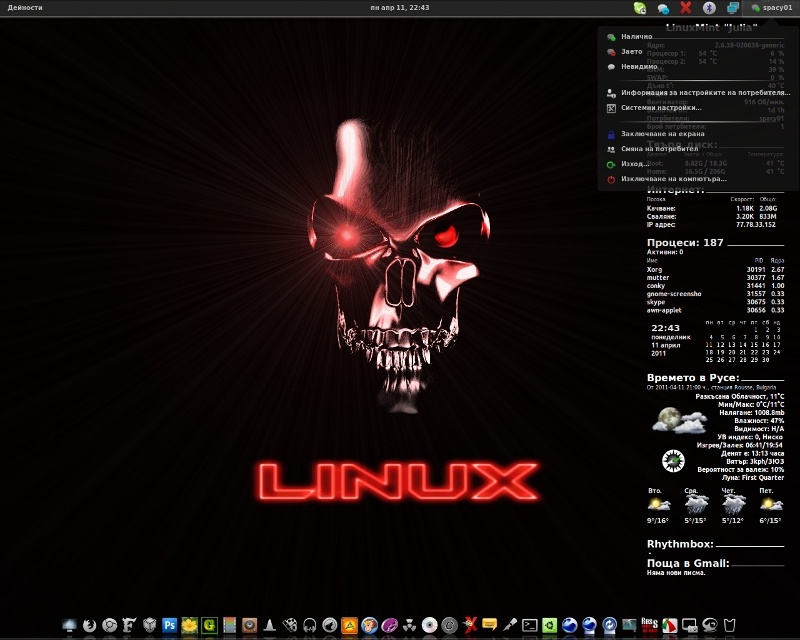Viewport: 800px width, 640px height.
Task: Open the green Ubuntu tweak icon in dock
Action: point(549,625)
